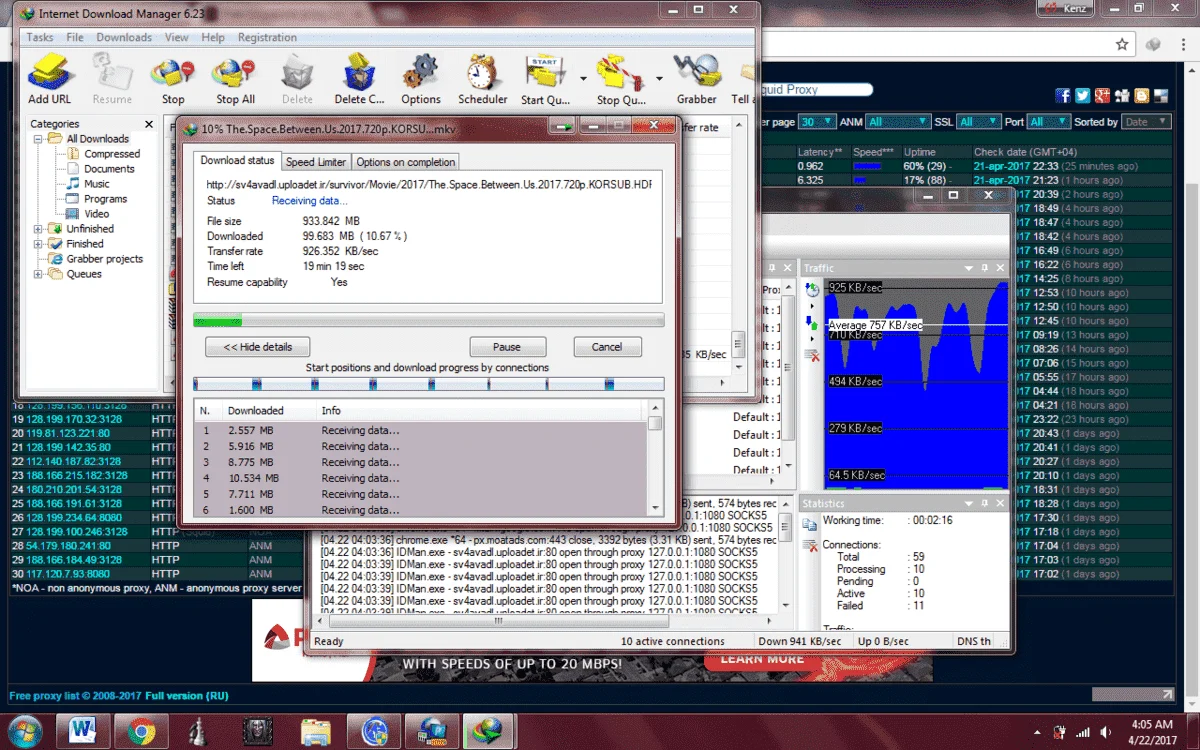Viewport: 1200px width, 750px height.
Task: Open the Downloads menu
Action: click(124, 37)
